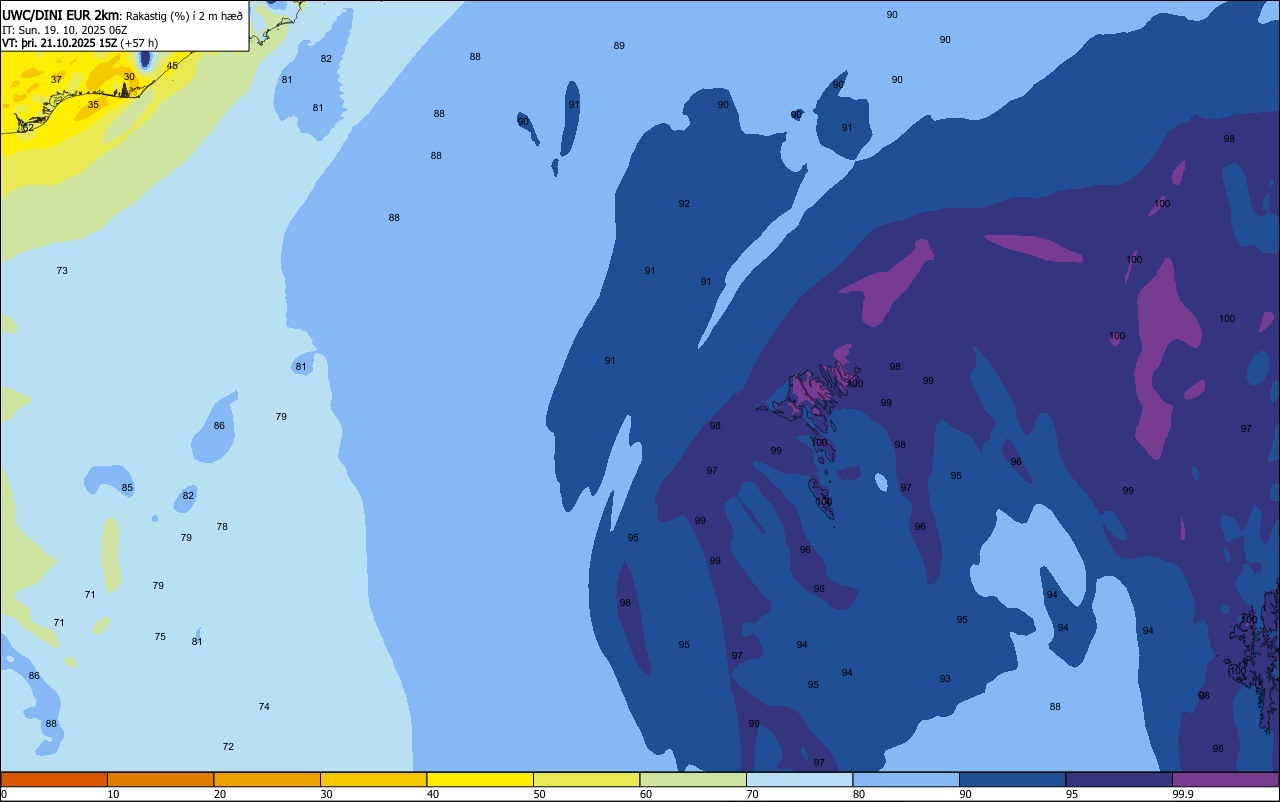Pick the 40–50 bright yellow legend swatch

pyautogui.click(x=480, y=779)
